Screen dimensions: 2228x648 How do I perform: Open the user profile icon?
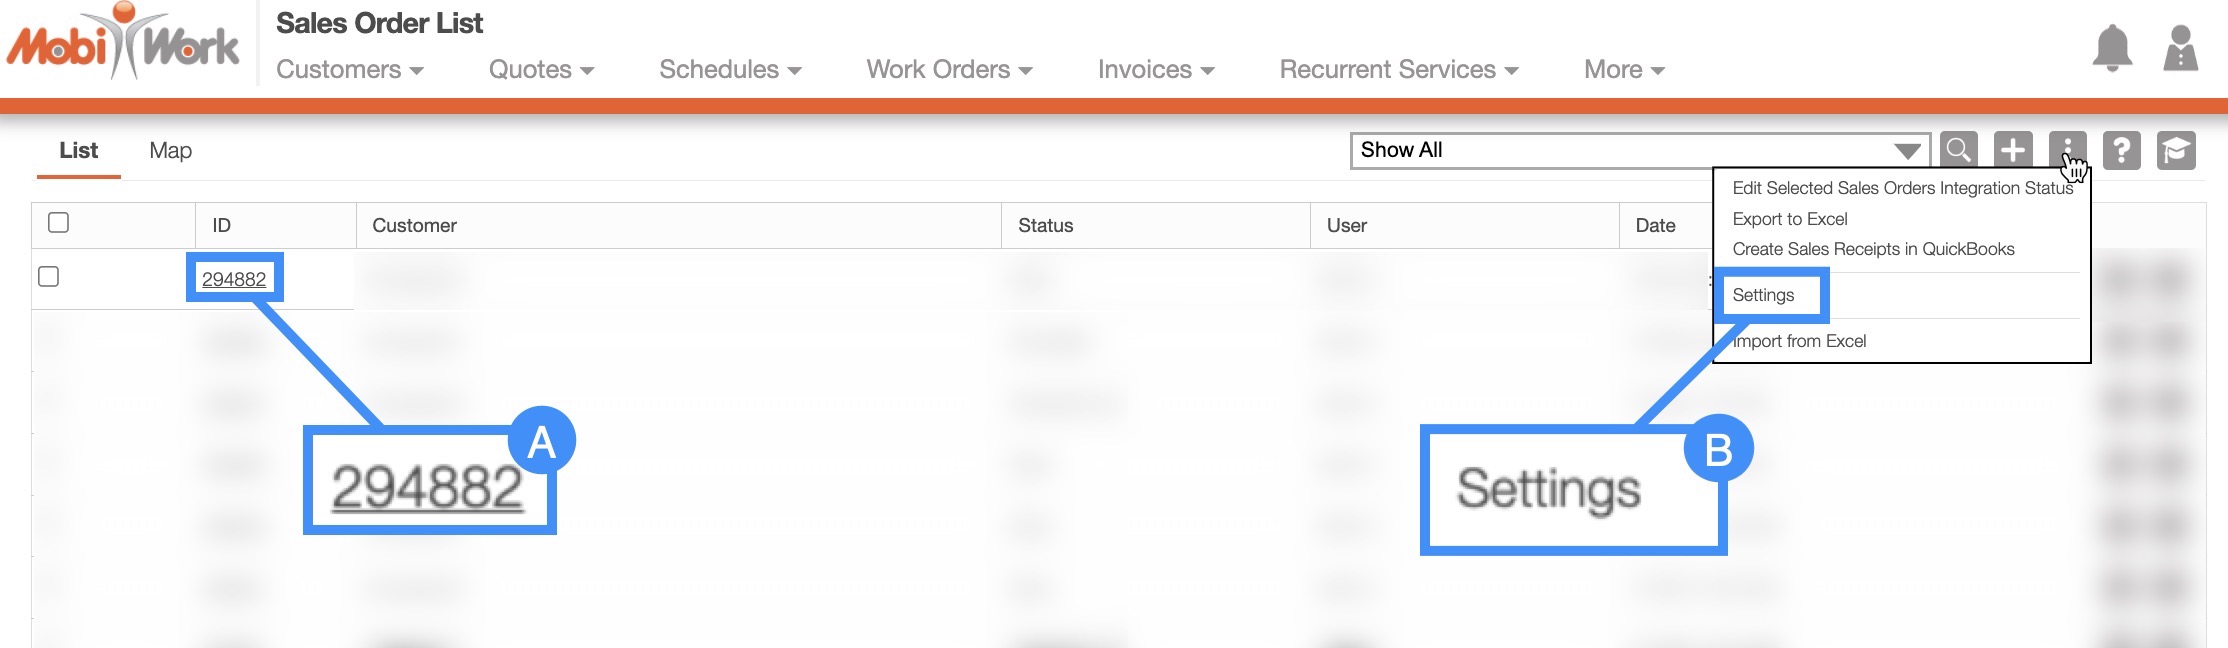click(x=2180, y=48)
